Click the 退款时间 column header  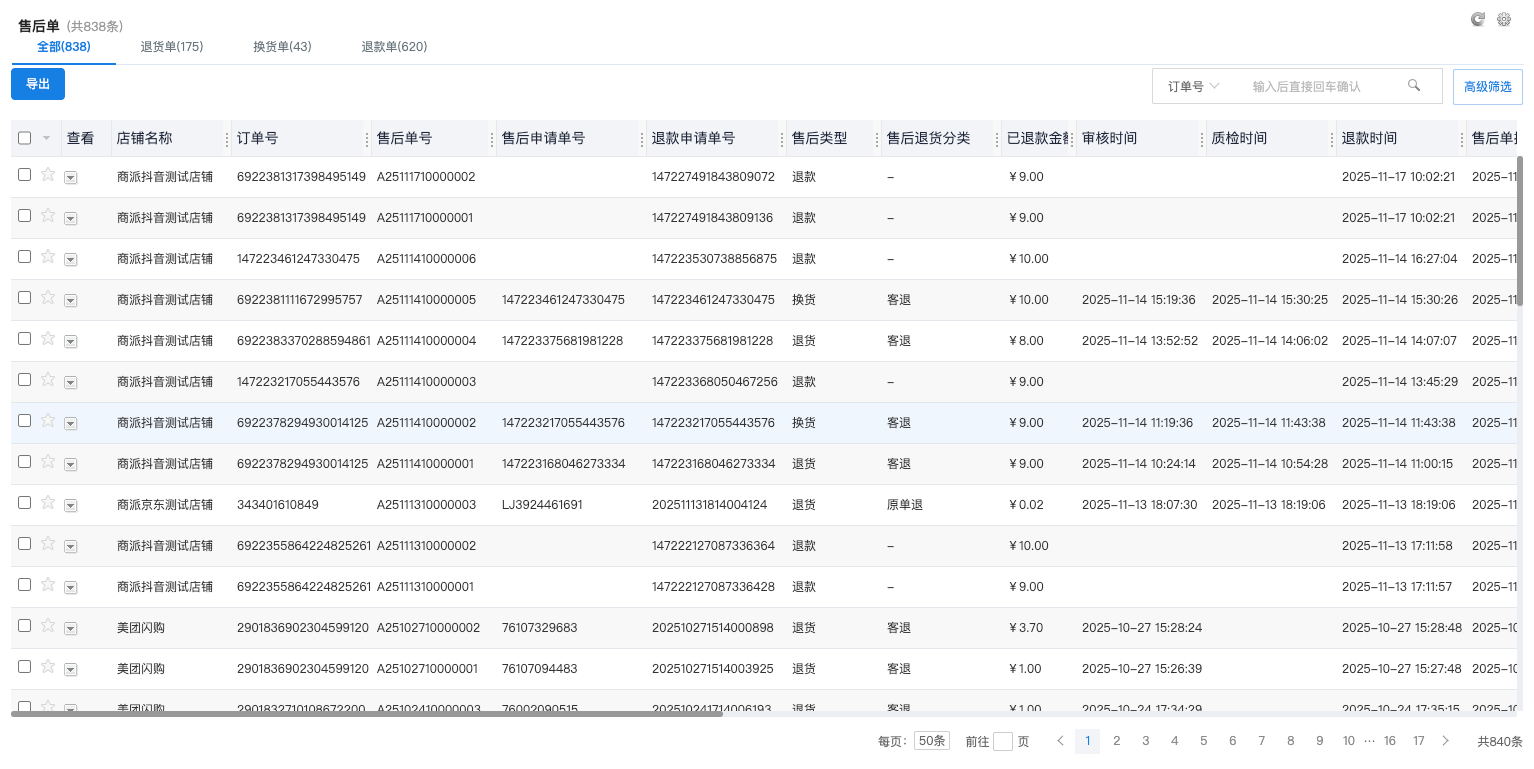(1369, 138)
